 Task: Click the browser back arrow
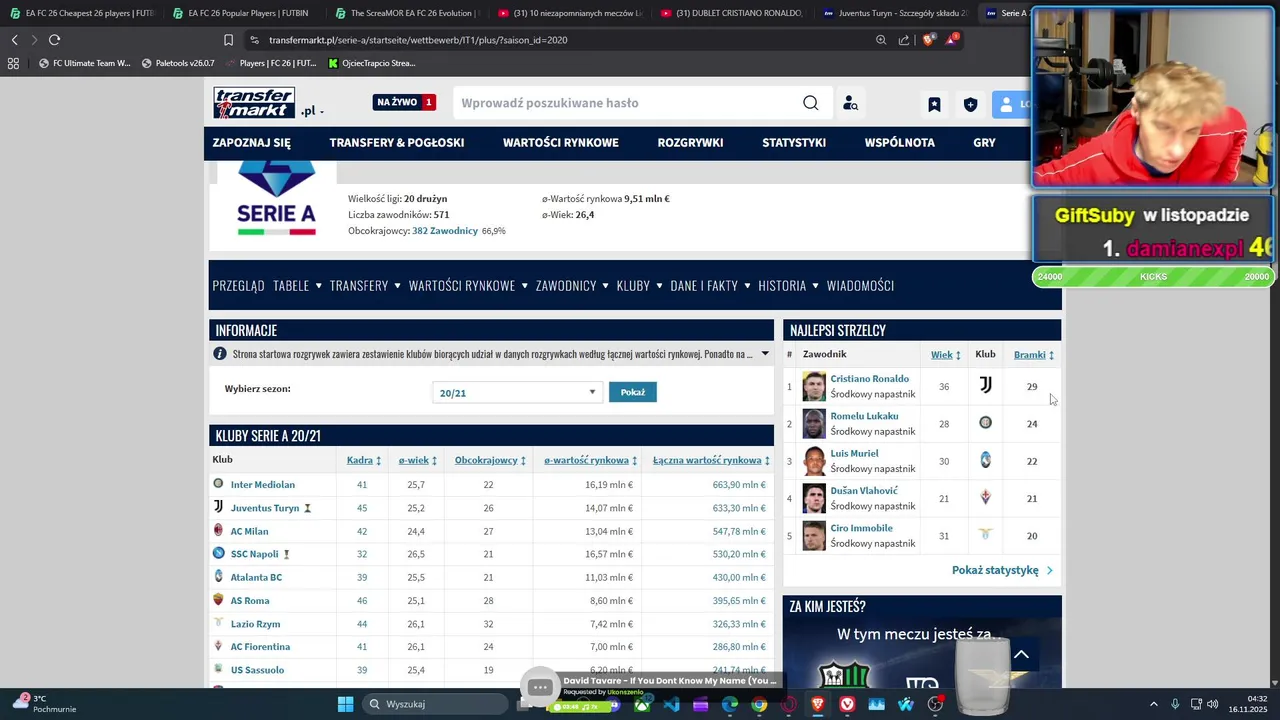(x=15, y=40)
